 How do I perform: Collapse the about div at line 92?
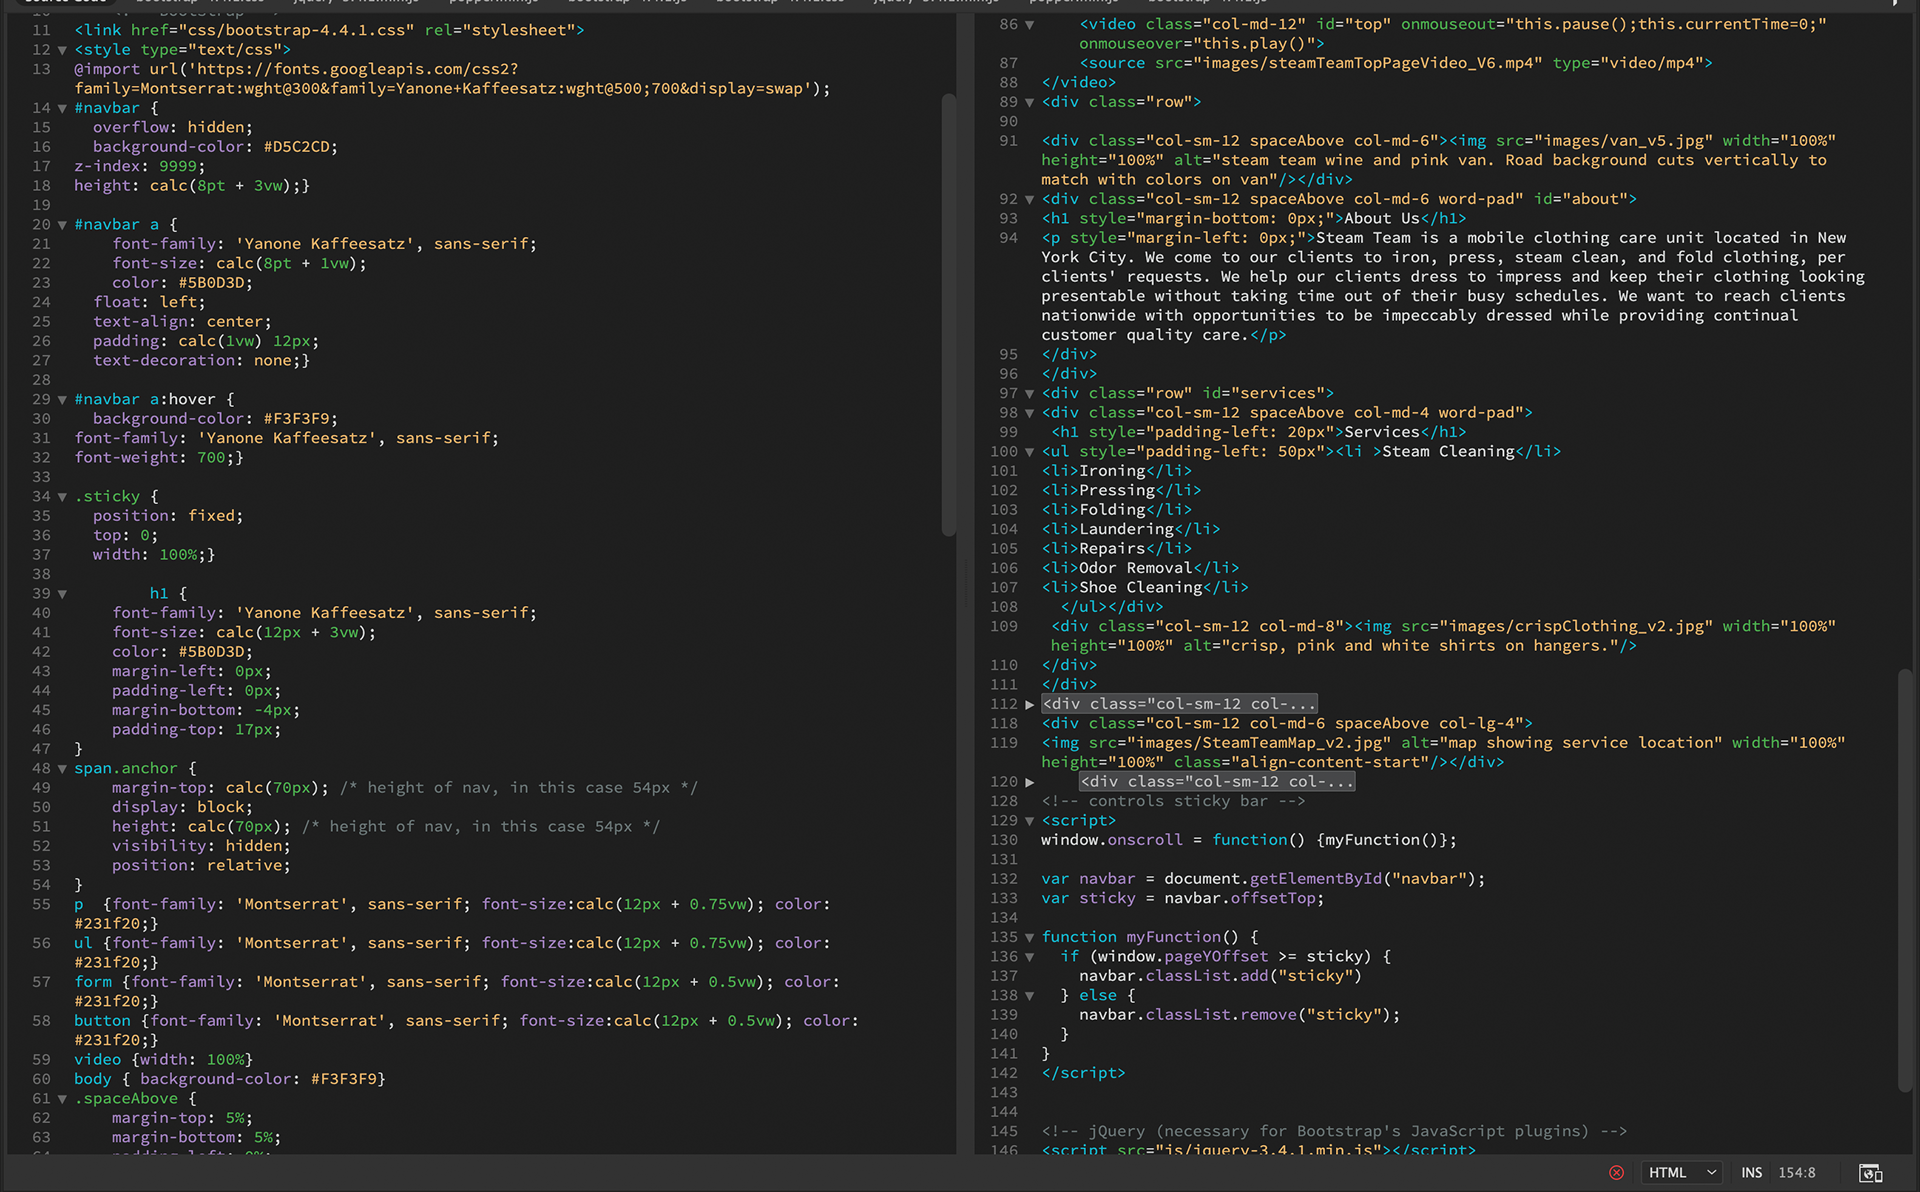coord(1029,199)
